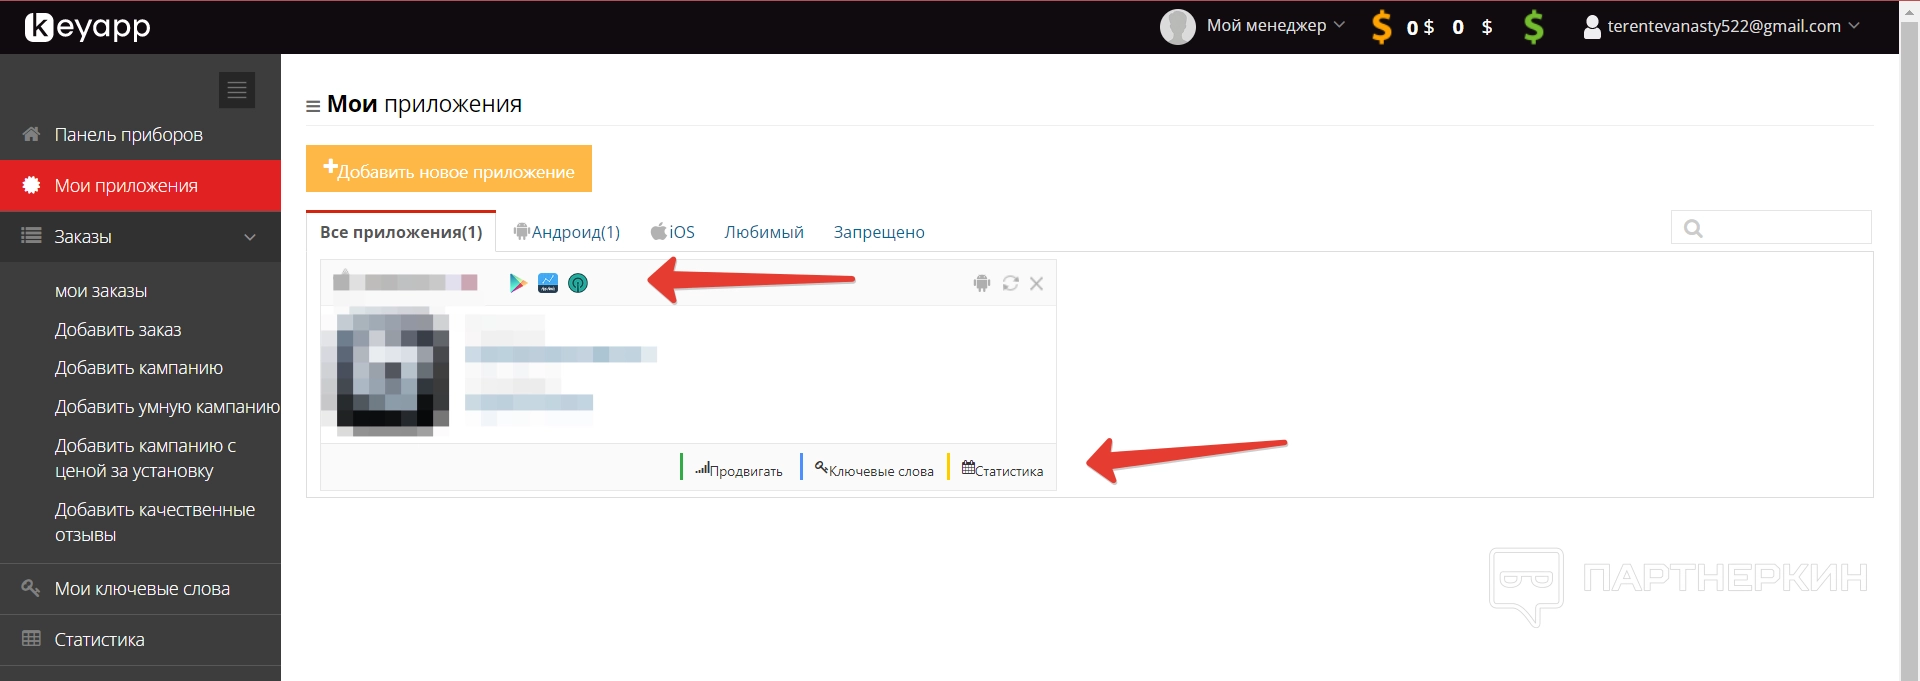Switch to Запрещено tab
Image resolution: width=1920 pixels, height=681 pixels.
point(879,232)
